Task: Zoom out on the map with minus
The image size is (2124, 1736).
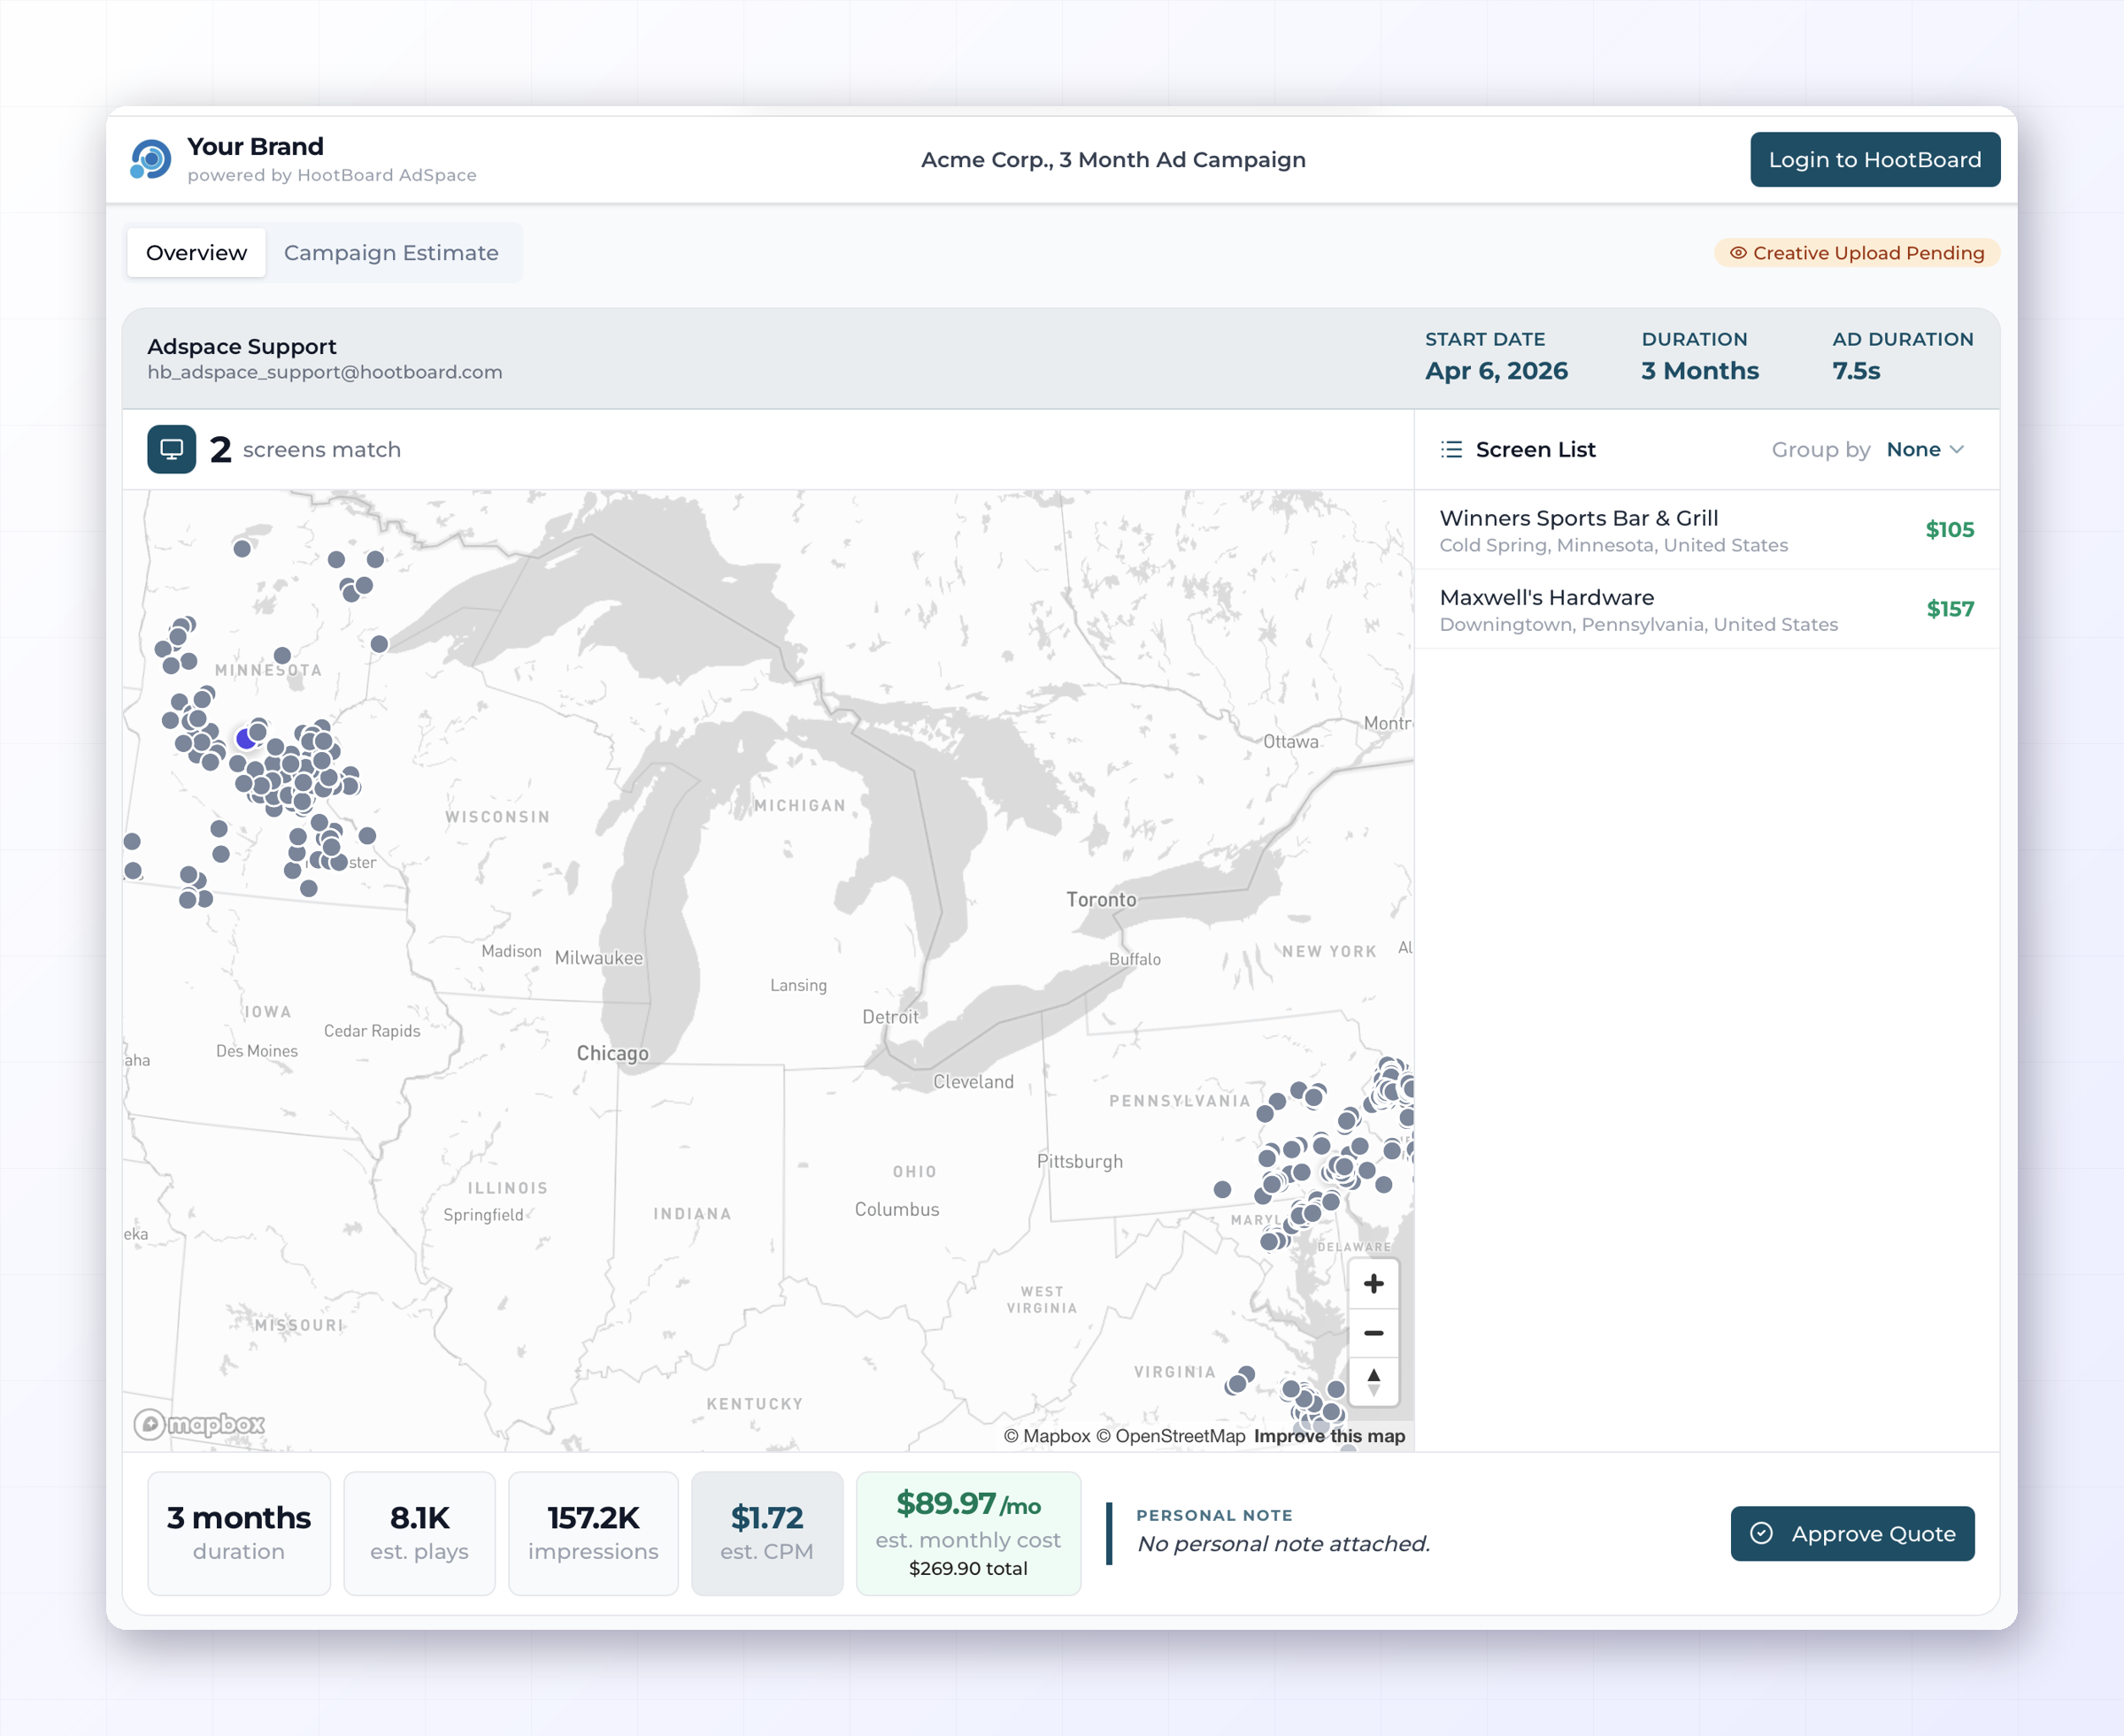Action: [x=1374, y=1333]
